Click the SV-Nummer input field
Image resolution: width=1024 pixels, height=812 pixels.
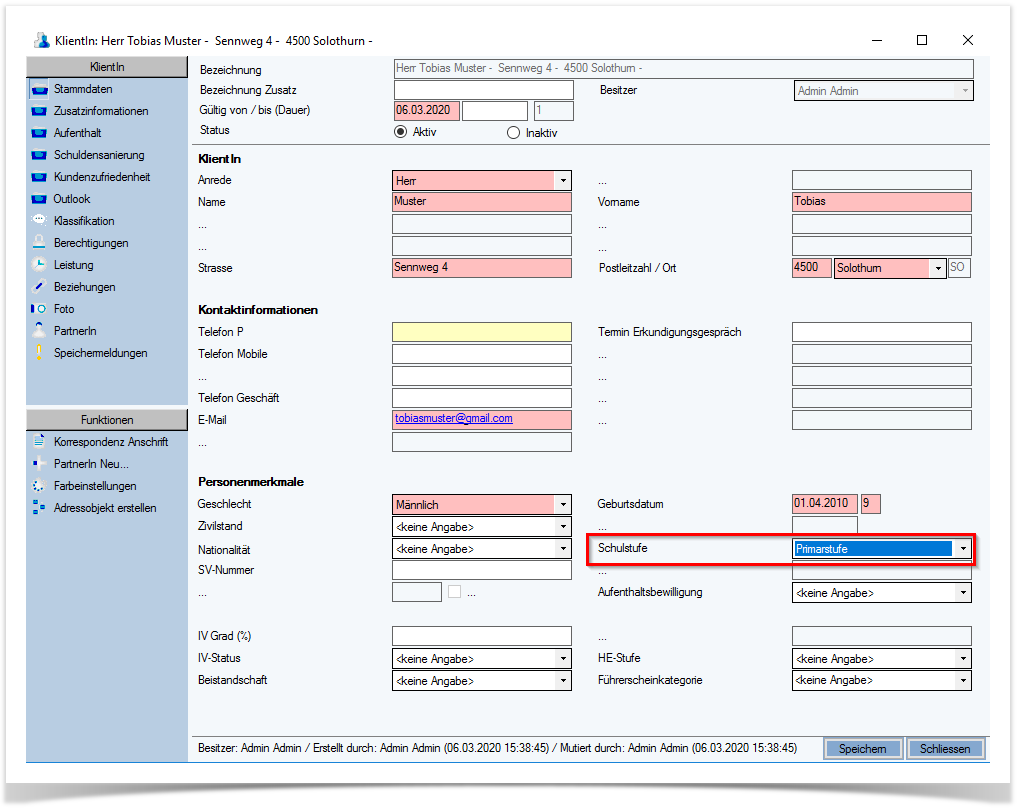click(x=481, y=570)
